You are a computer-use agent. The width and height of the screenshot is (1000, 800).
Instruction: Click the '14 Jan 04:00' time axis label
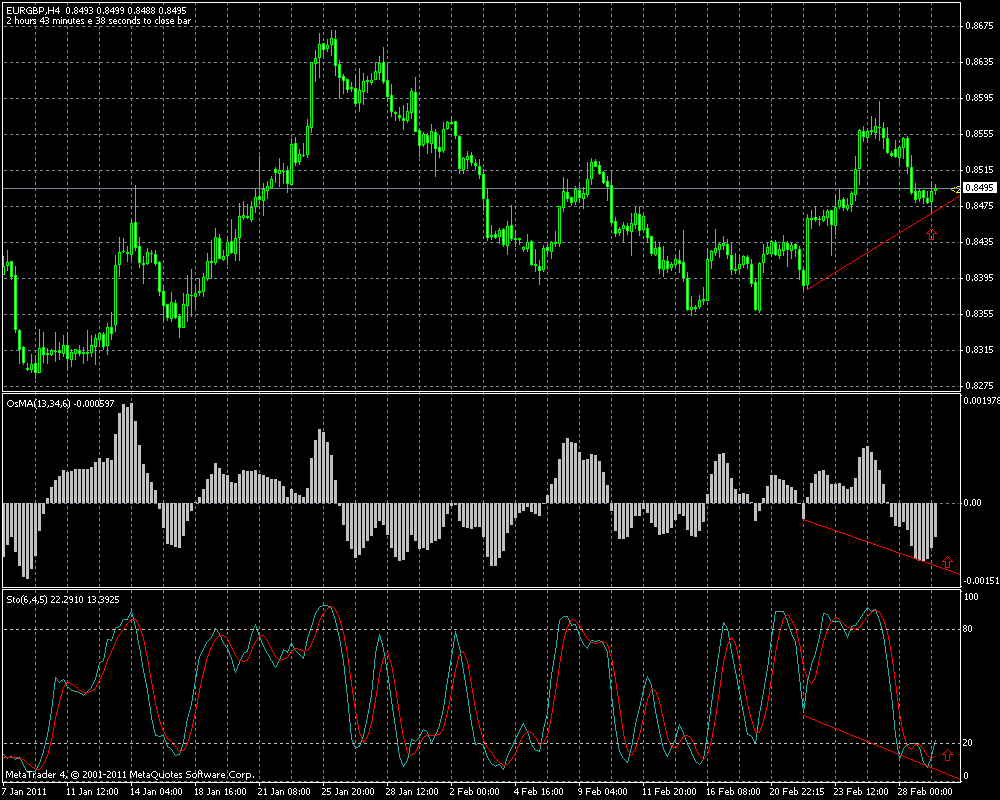pos(156,792)
